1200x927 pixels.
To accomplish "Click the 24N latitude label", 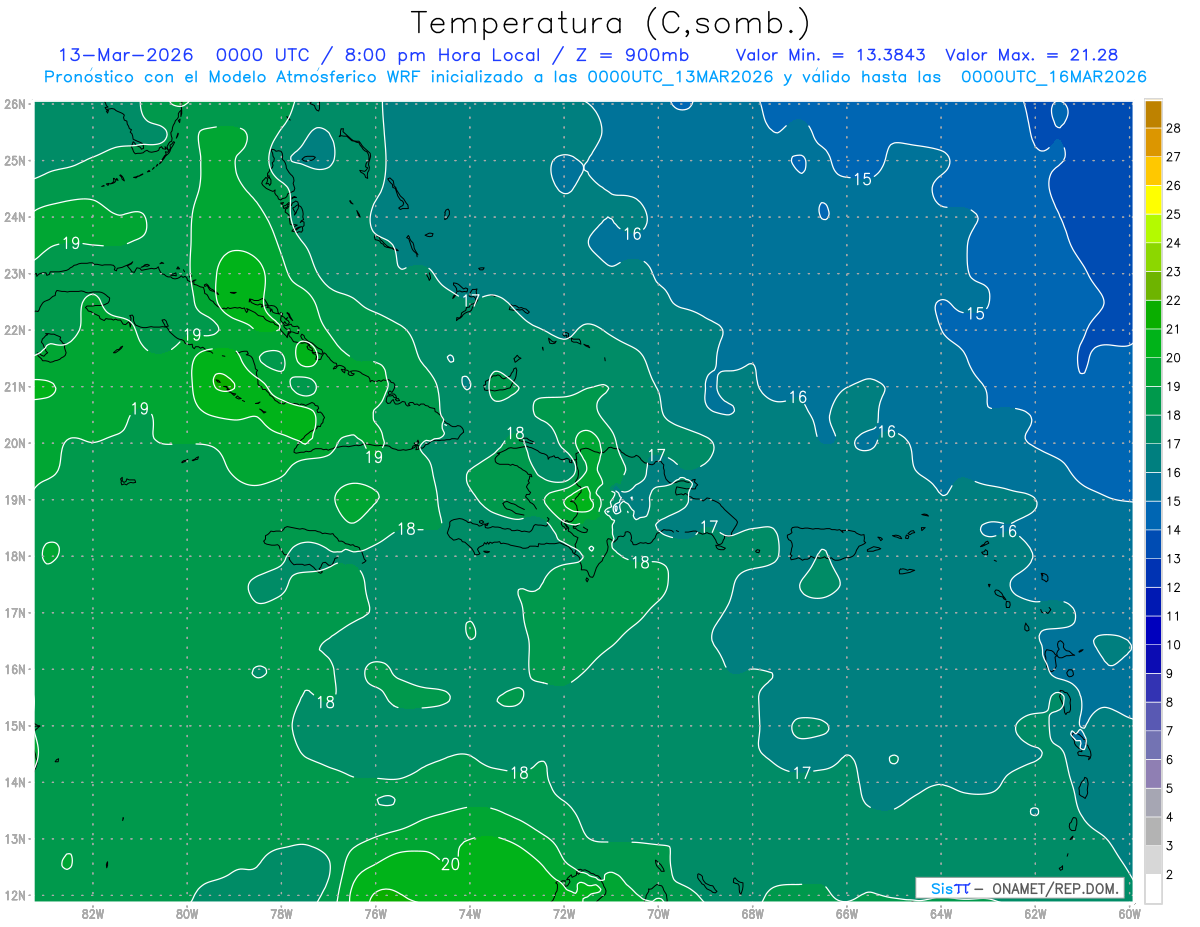I will pyautogui.click(x=14, y=217).
